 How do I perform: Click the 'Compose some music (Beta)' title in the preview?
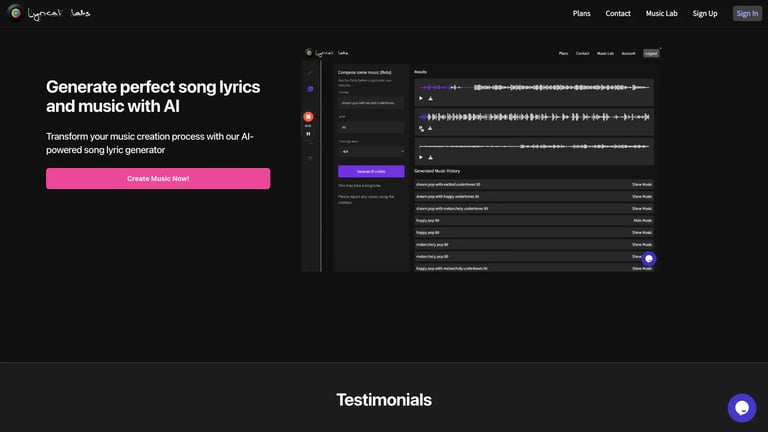point(364,72)
